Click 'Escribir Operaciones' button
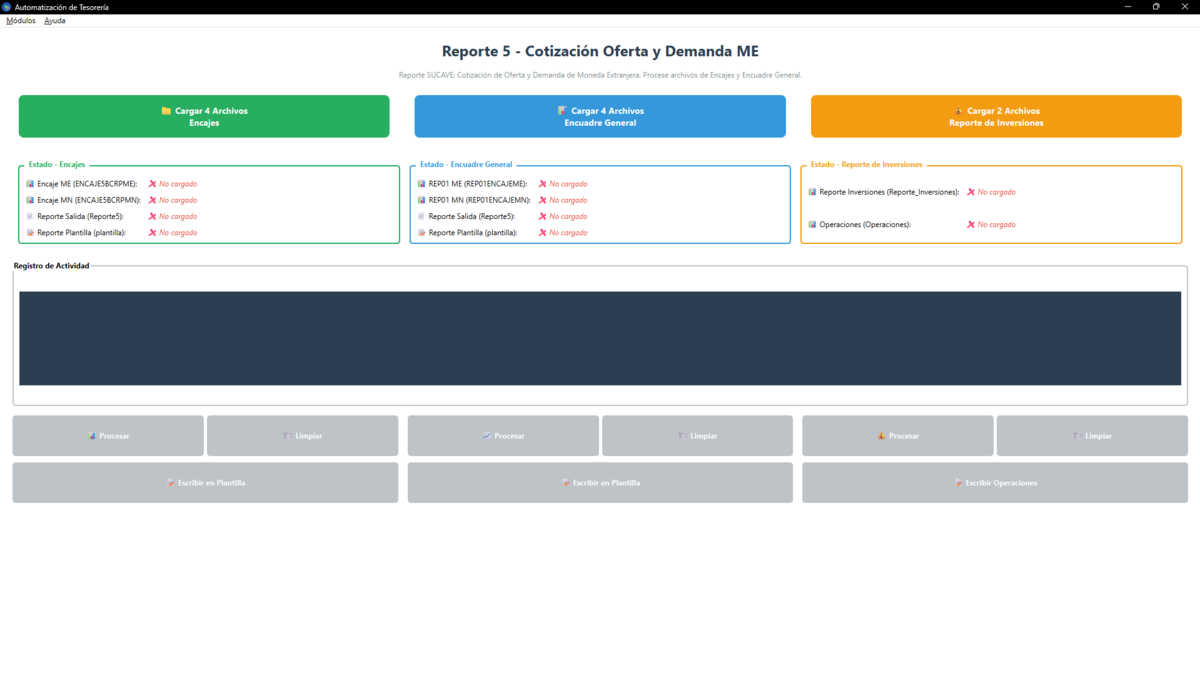 click(x=995, y=482)
